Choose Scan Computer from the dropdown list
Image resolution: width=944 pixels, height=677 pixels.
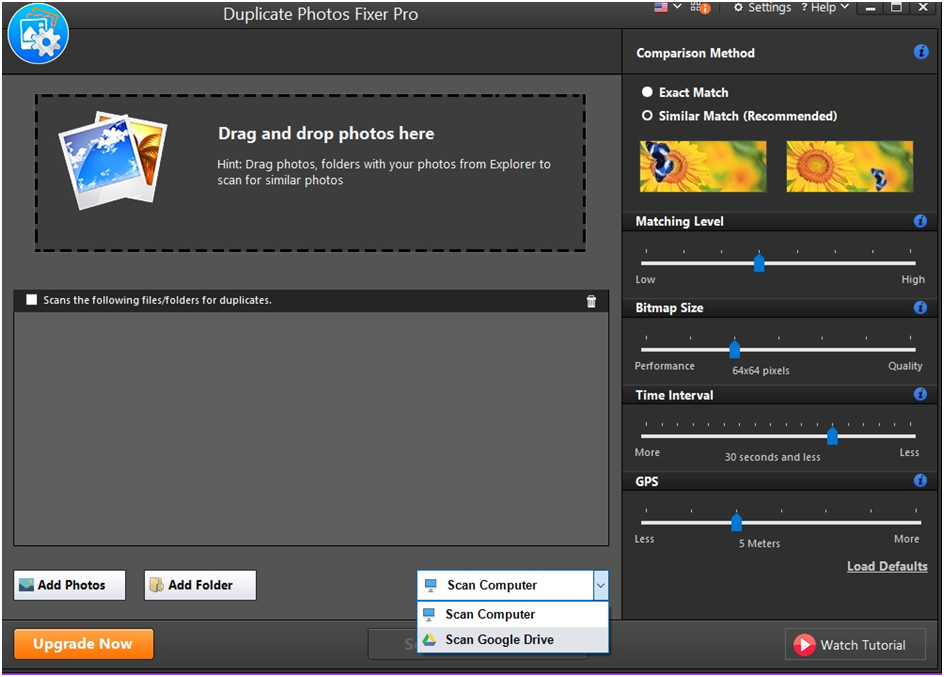[513, 614]
